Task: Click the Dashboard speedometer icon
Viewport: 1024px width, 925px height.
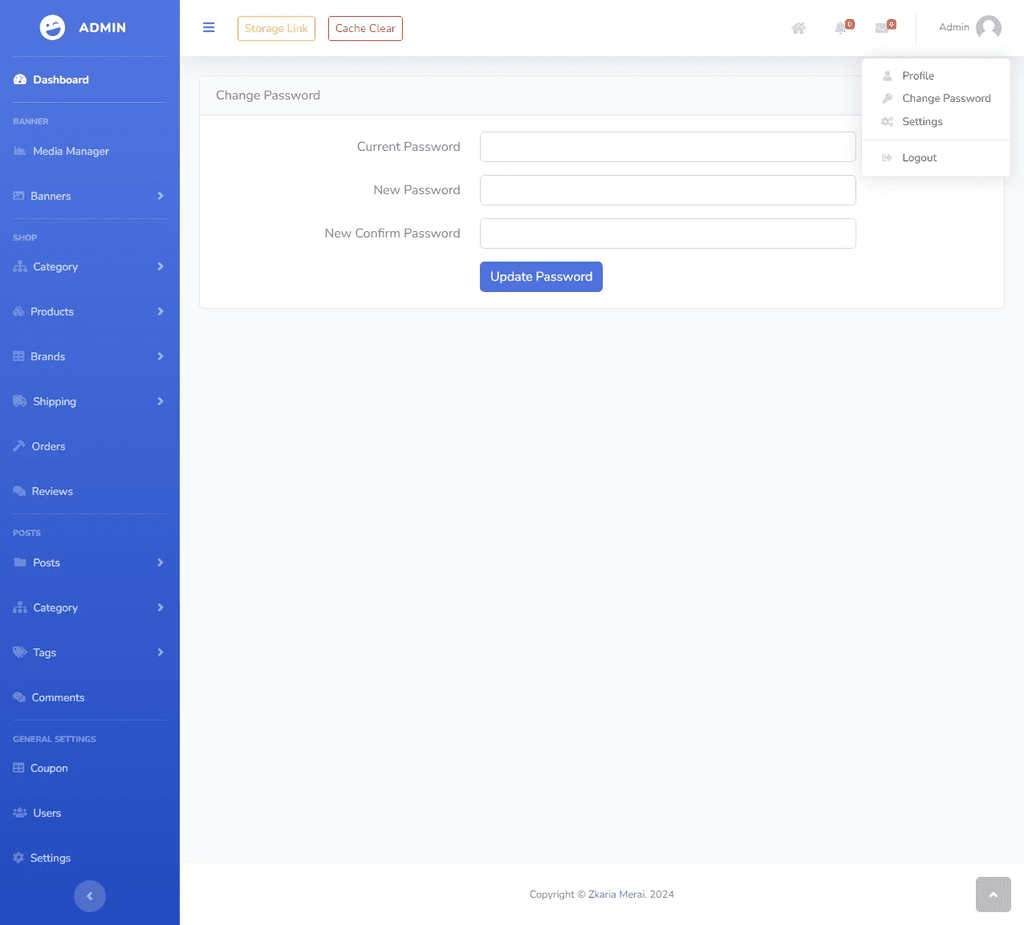Action: (20, 80)
